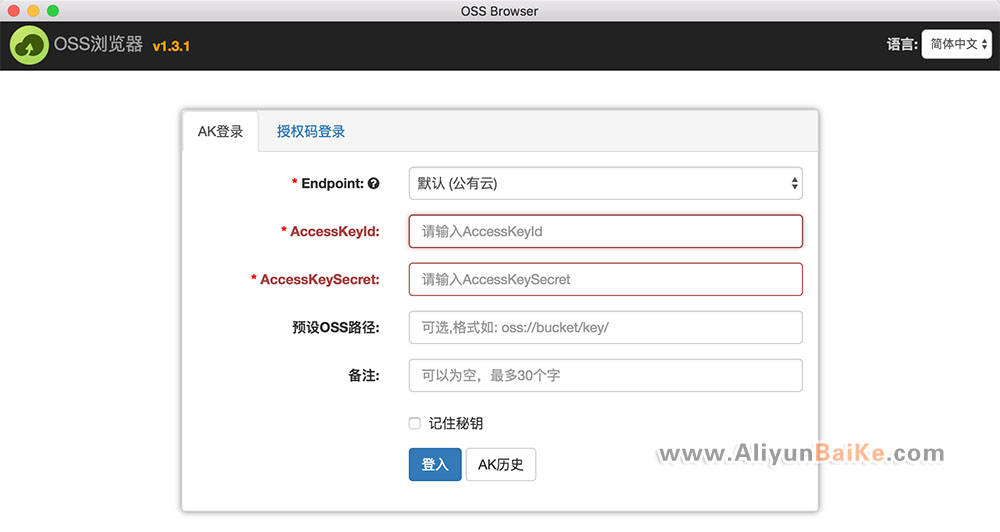Screen dimensions: 1000x532
Task: Click the 语言 label in header
Action: click(902, 44)
